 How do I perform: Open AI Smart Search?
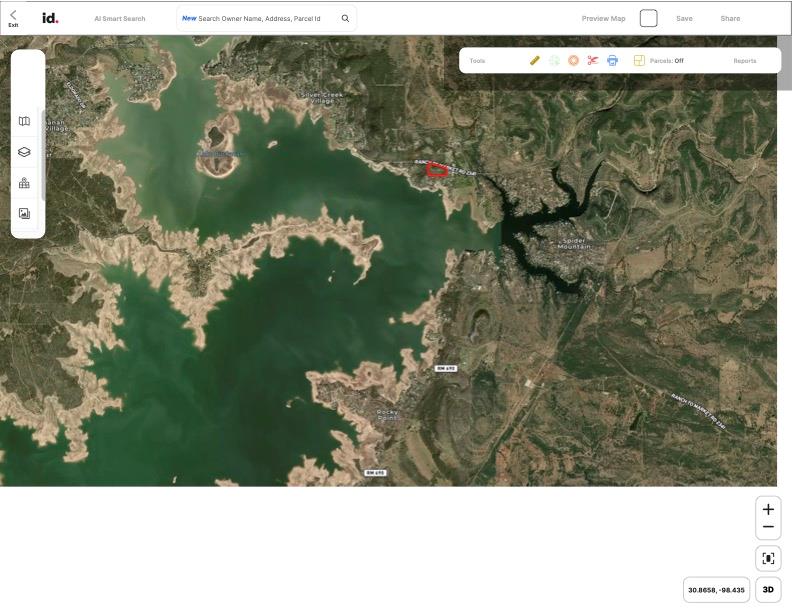pos(120,19)
